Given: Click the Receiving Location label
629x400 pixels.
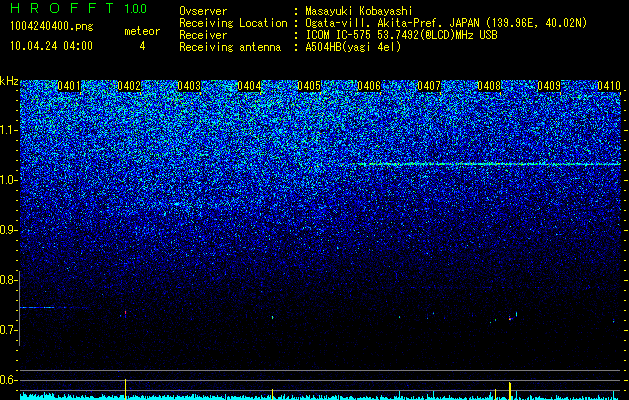Looking at the screenshot, I should [x=233, y=23].
